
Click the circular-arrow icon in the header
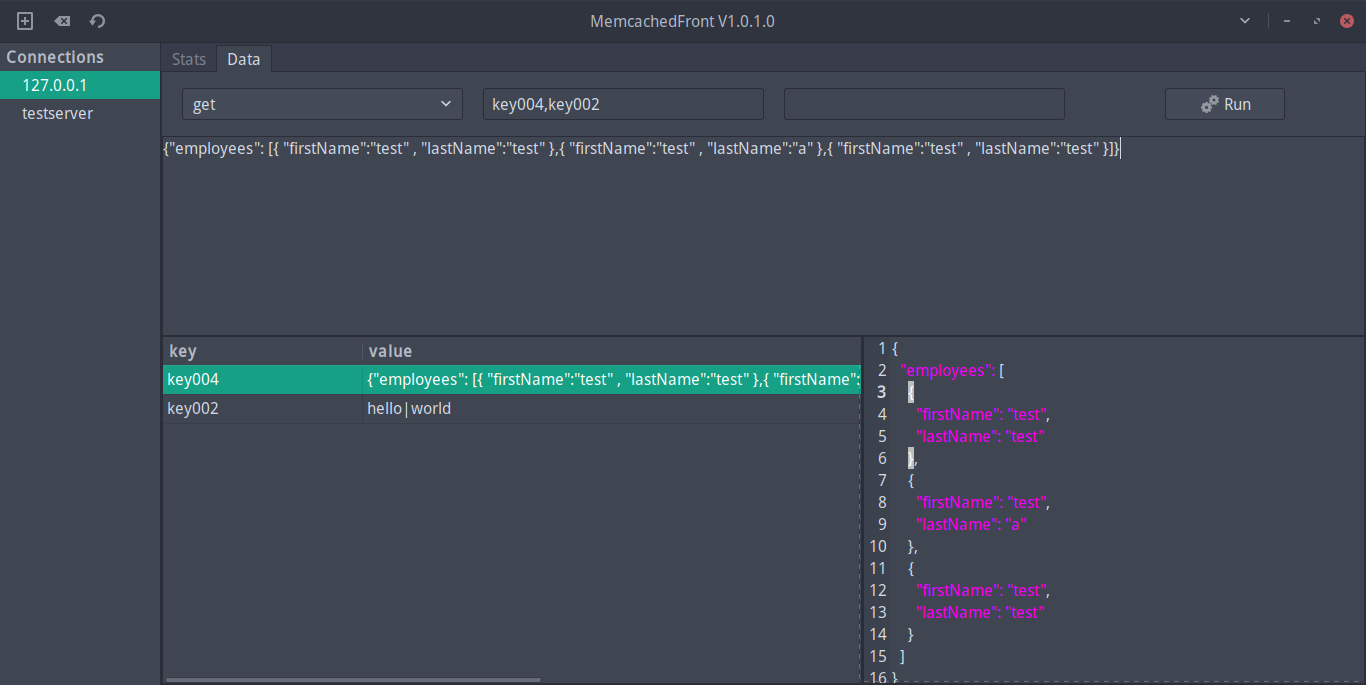point(97,21)
